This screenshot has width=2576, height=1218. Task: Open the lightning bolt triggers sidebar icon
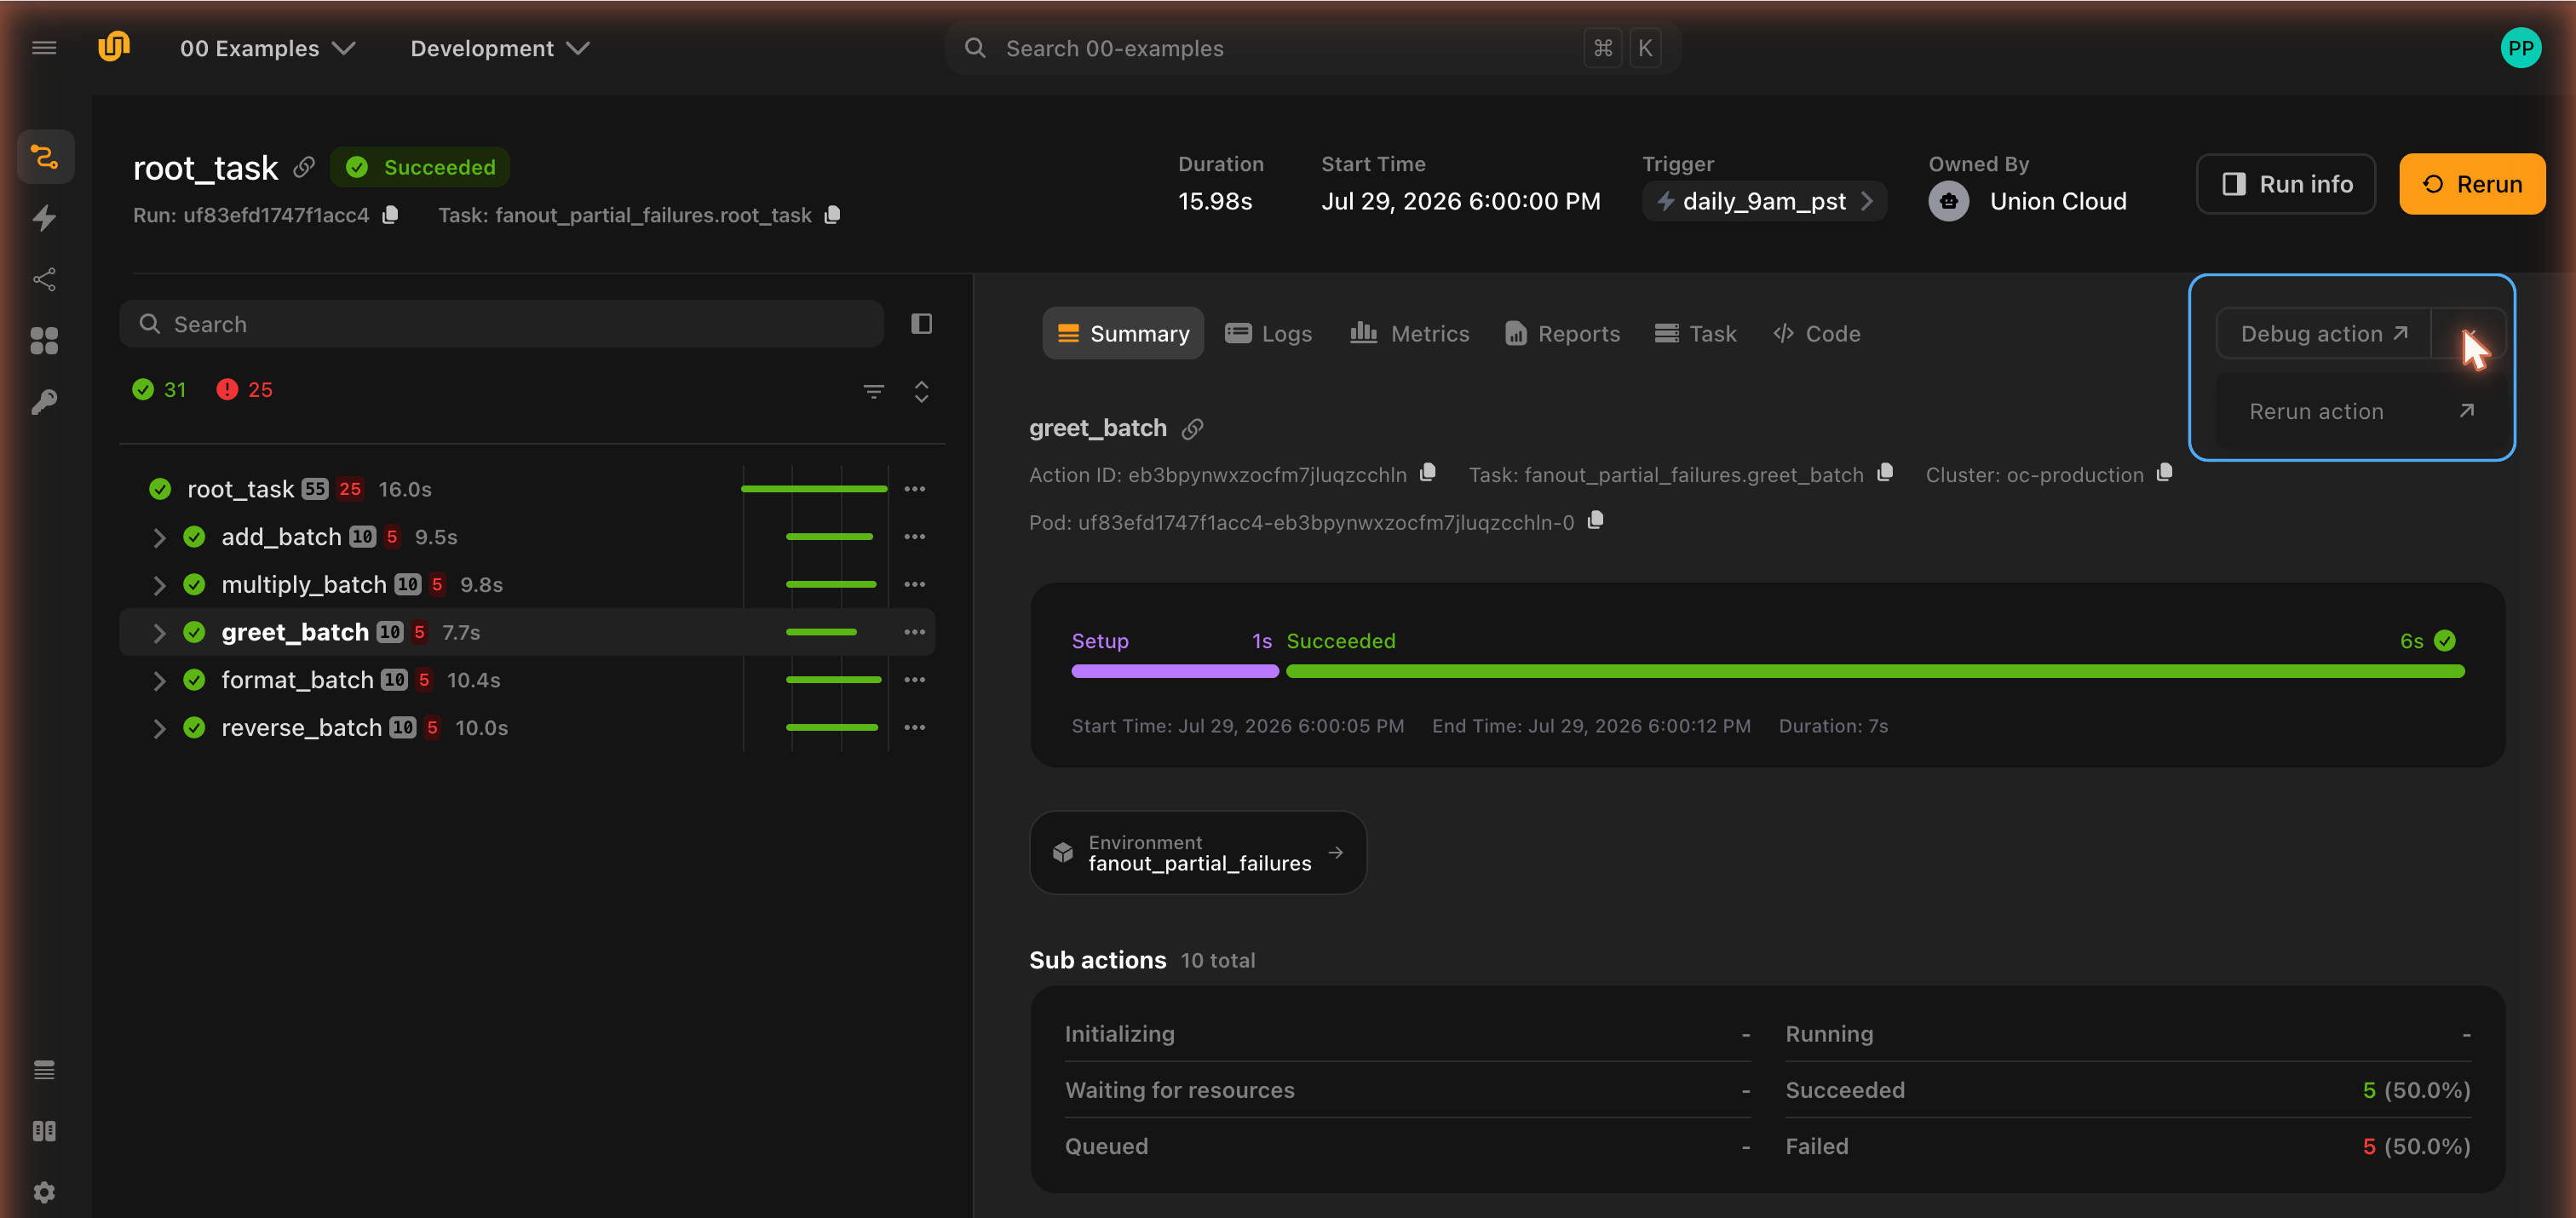(x=44, y=218)
